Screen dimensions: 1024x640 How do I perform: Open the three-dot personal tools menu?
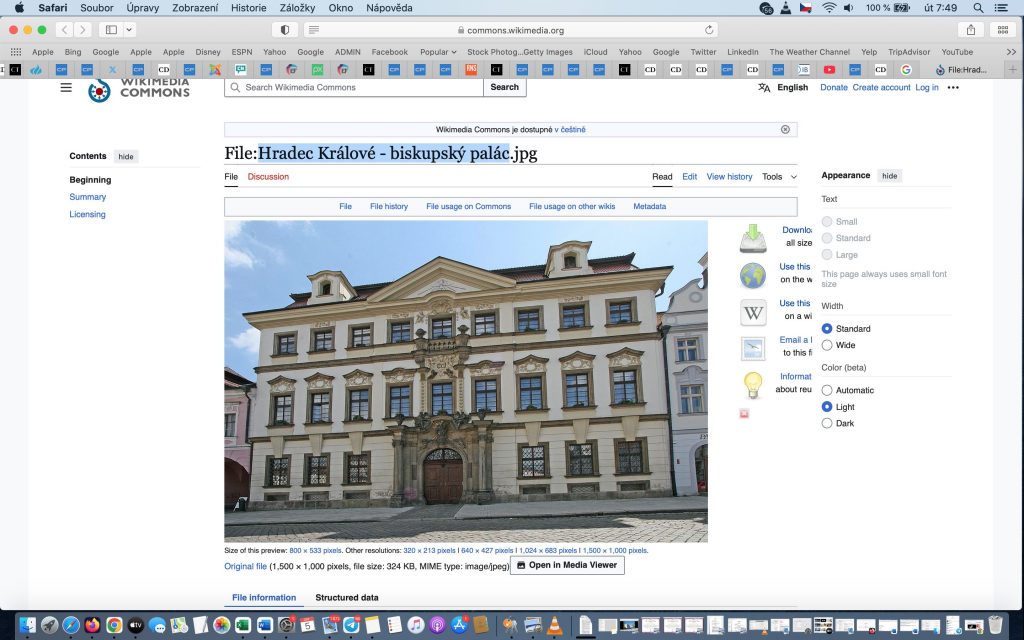pyautogui.click(x=953, y=88)
